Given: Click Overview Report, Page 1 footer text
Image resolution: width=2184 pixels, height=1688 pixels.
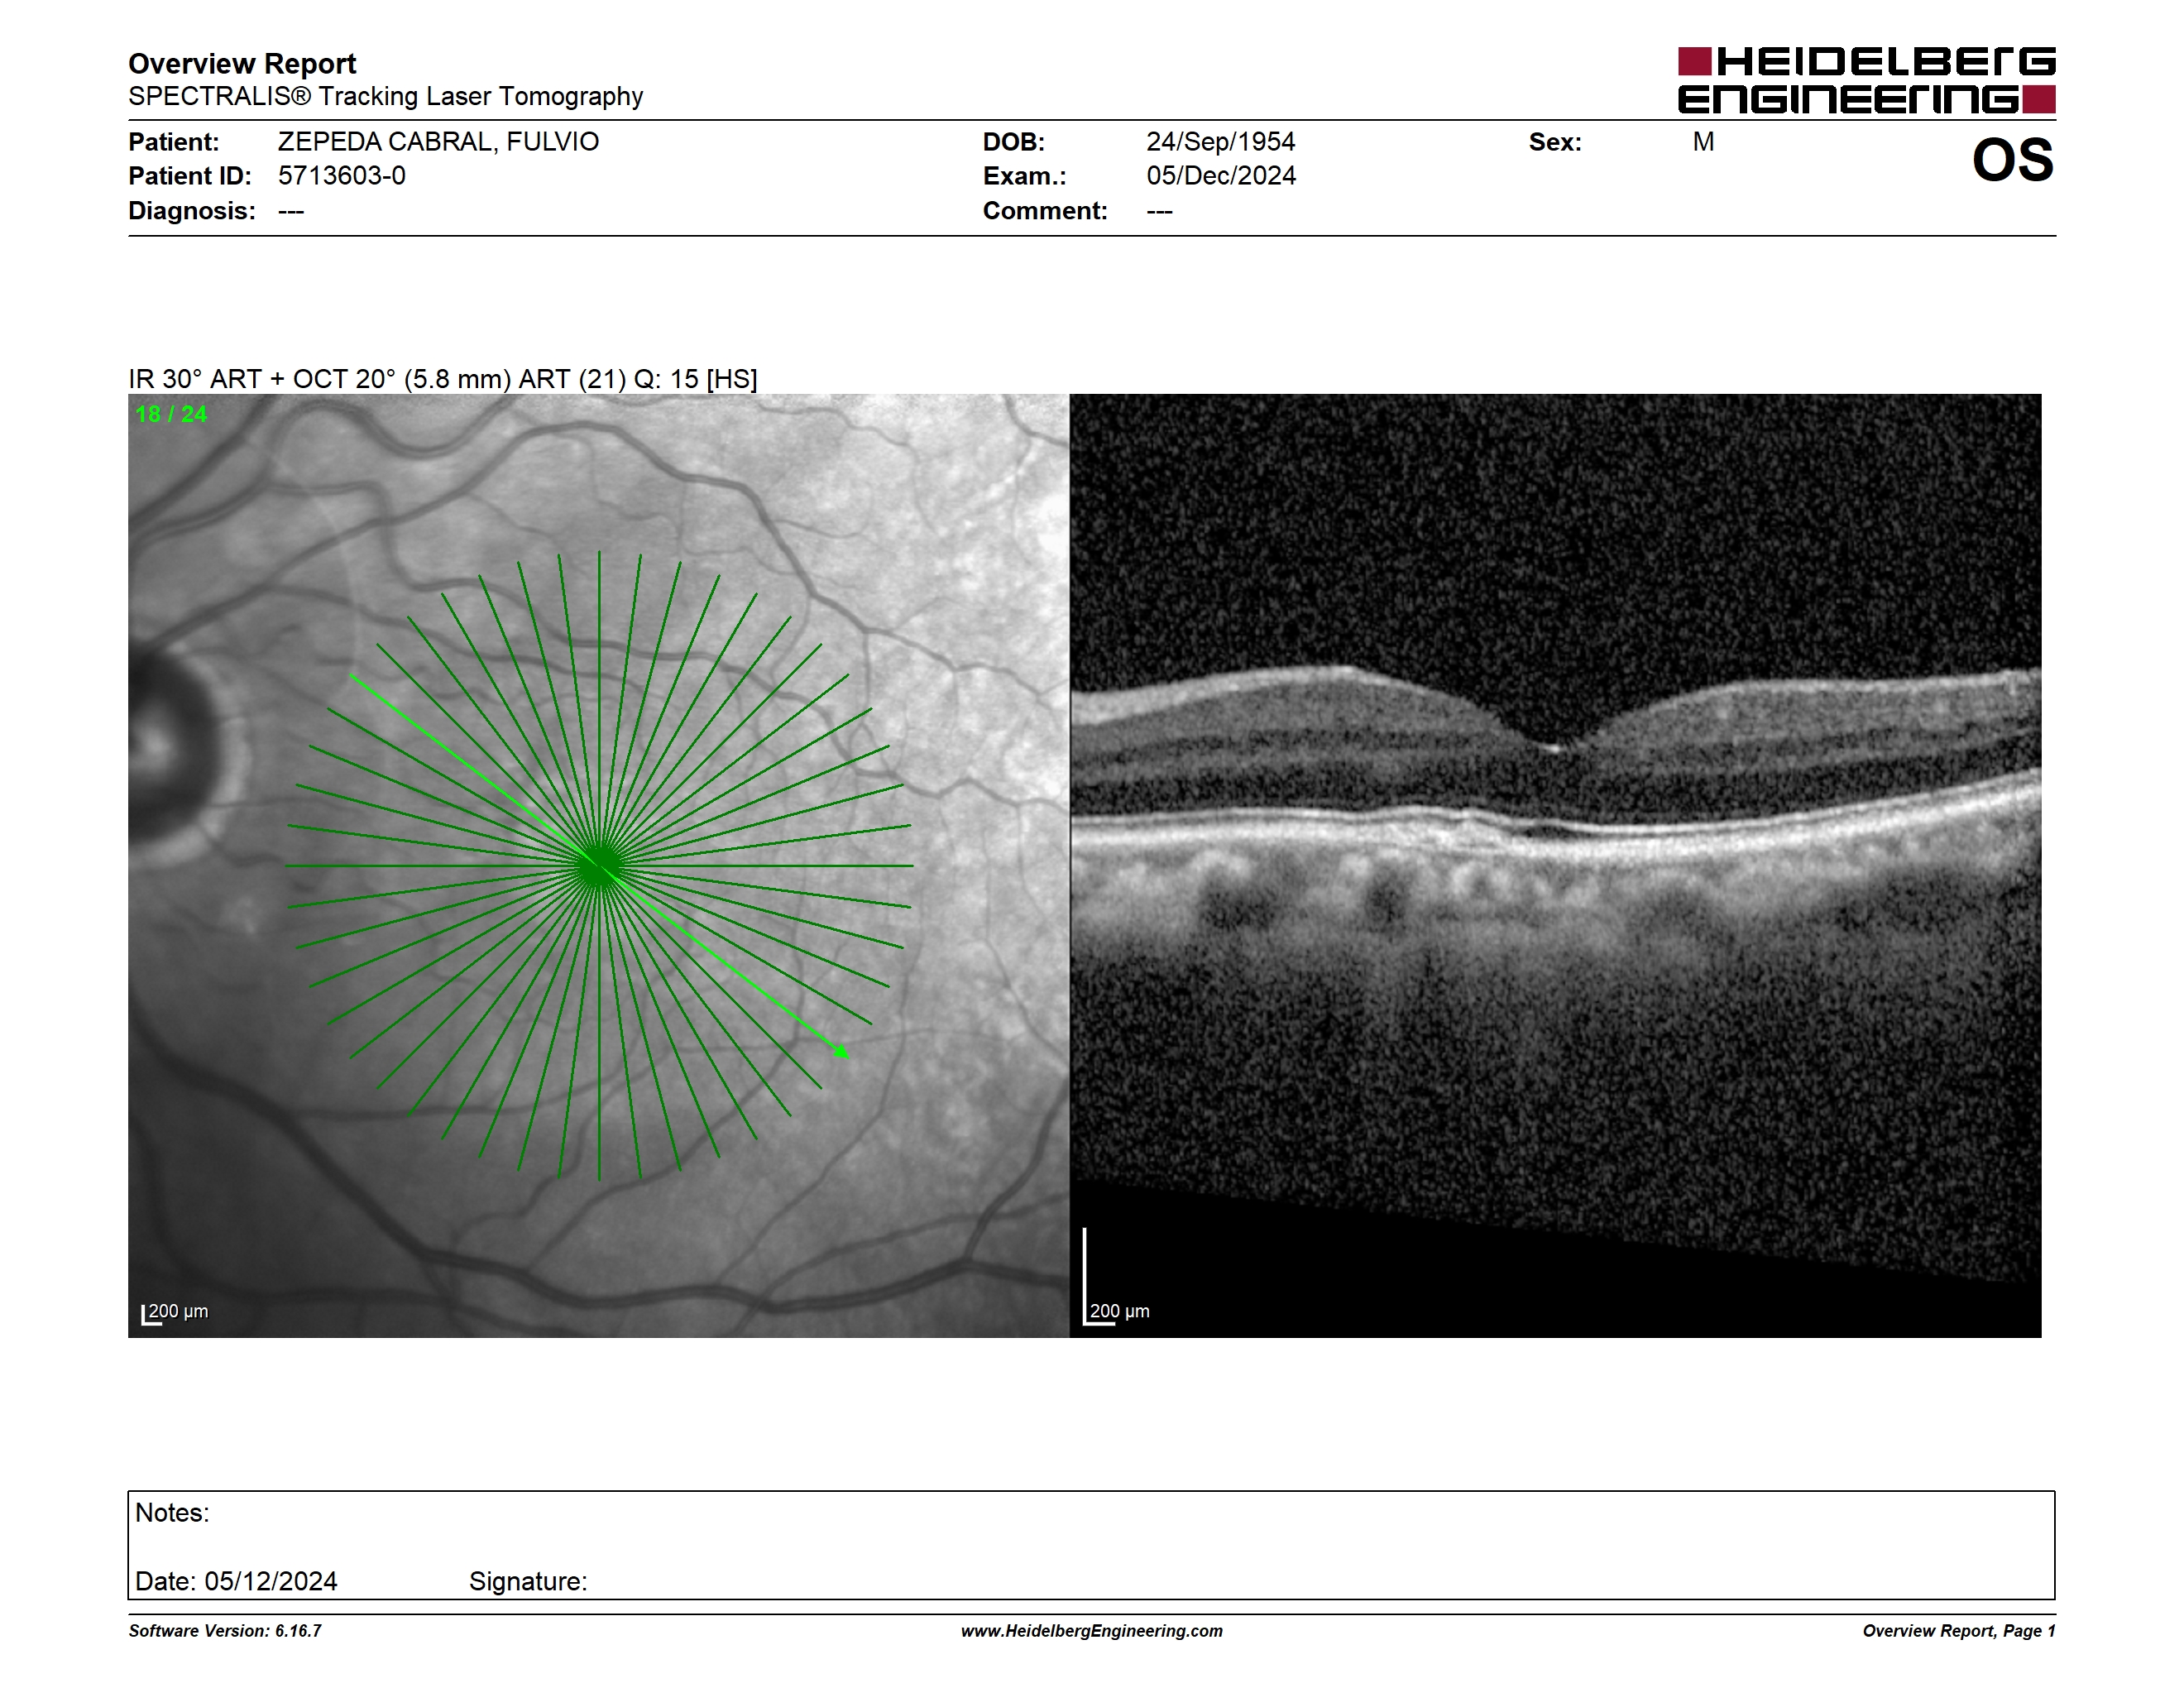Looking at the screenshot, I should [1959, 1631].
